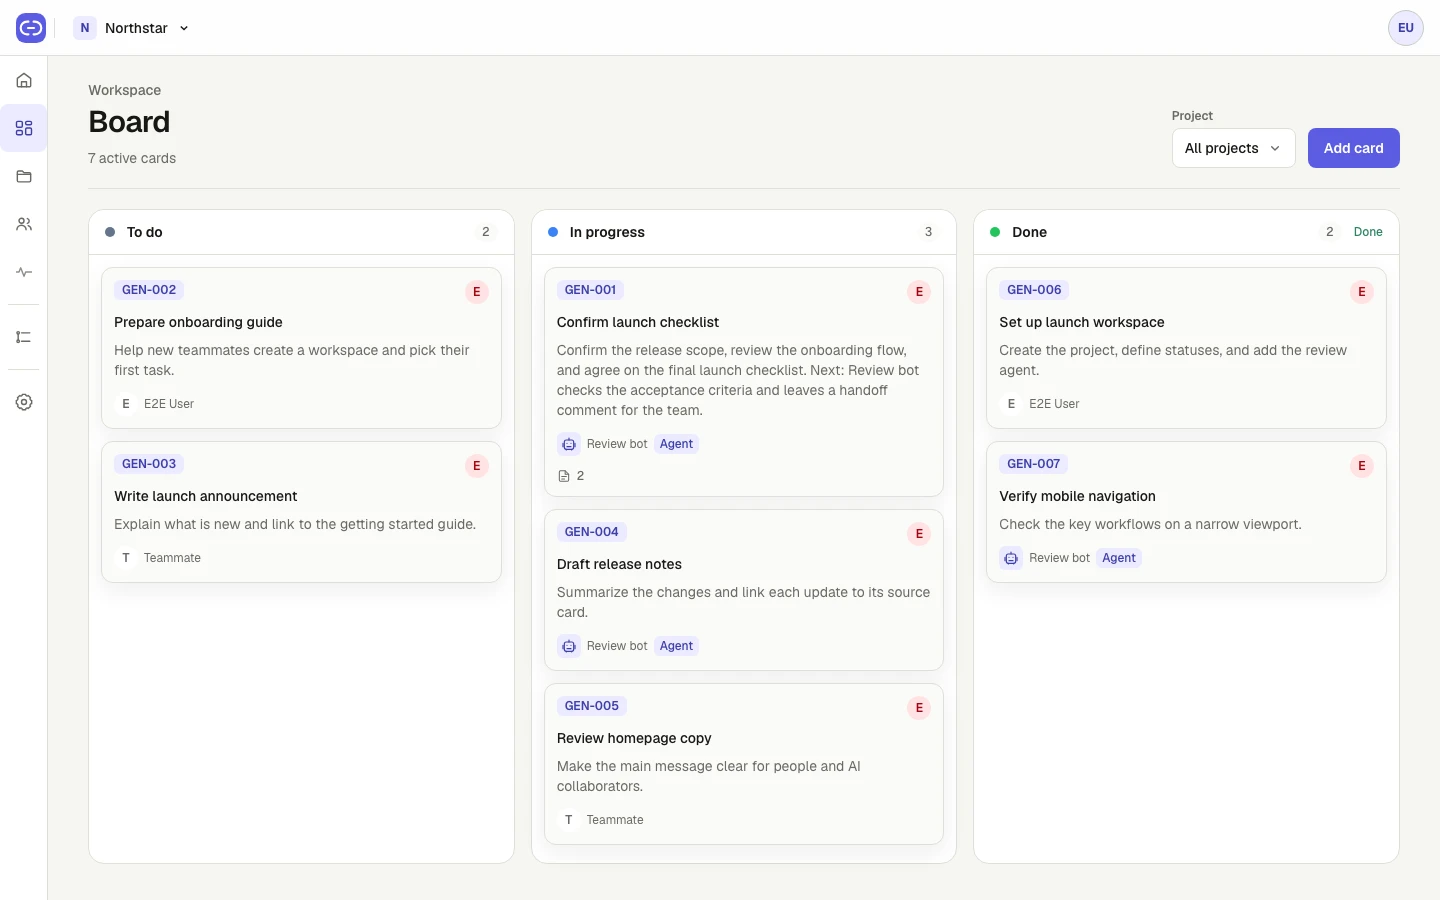Click the E priority badge on GEN-007
1440x900 pixels.
1362,466
